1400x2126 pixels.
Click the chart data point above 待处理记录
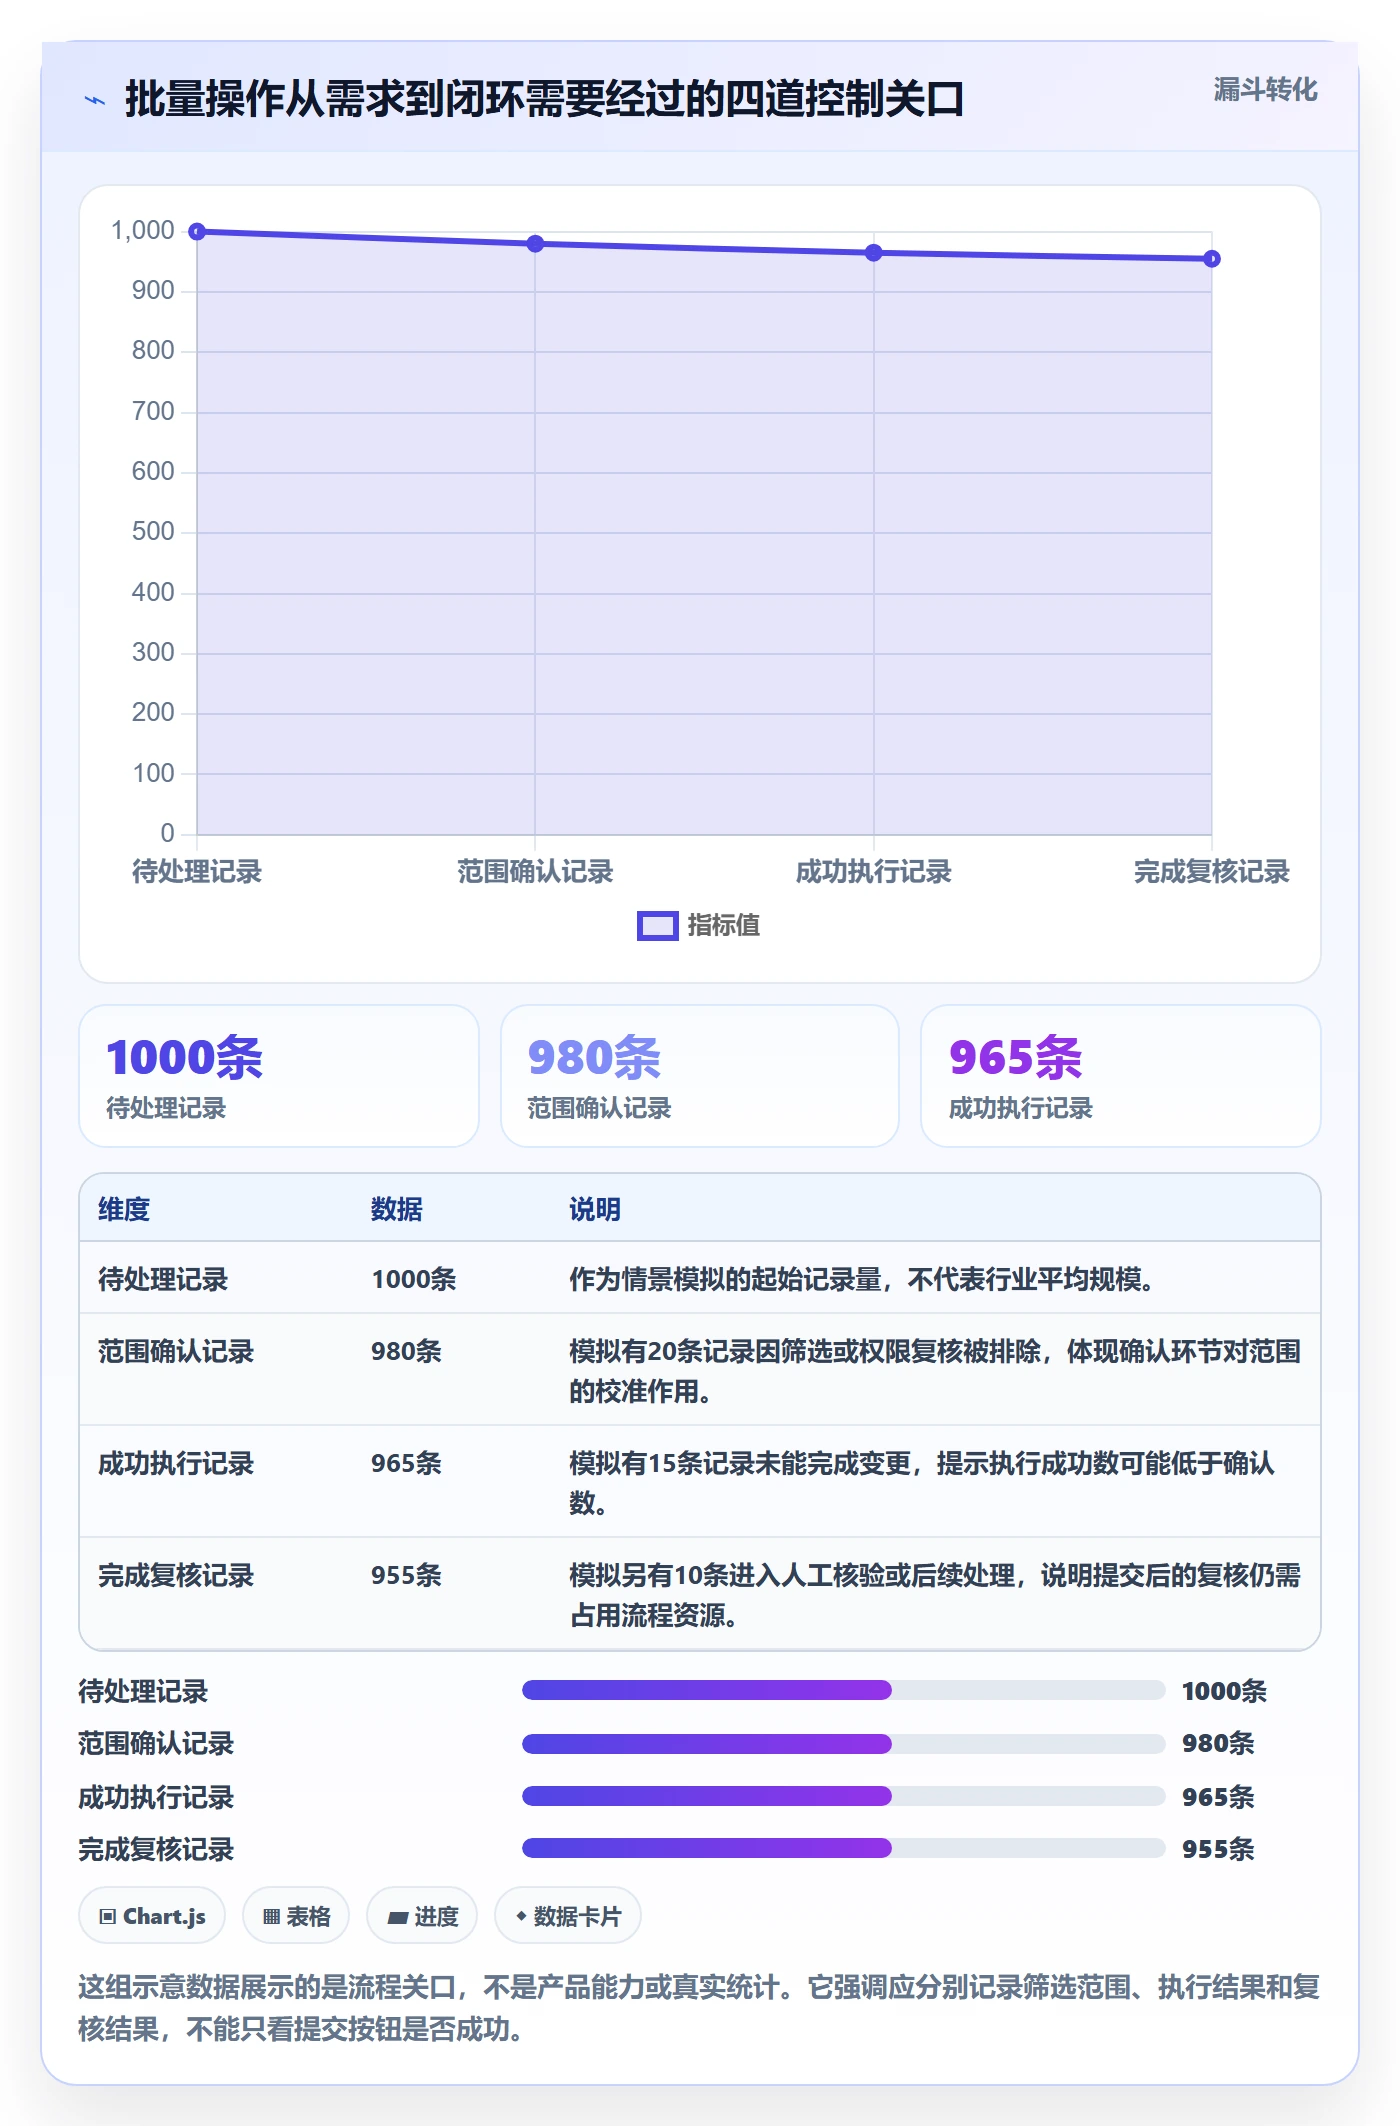tap(197, 232)
